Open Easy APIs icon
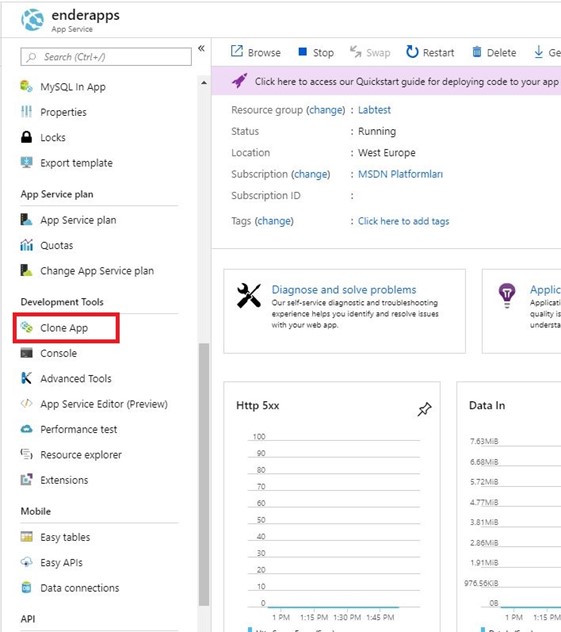The width and height of the screenshot is (561, 632). click(x=27, y=562)
